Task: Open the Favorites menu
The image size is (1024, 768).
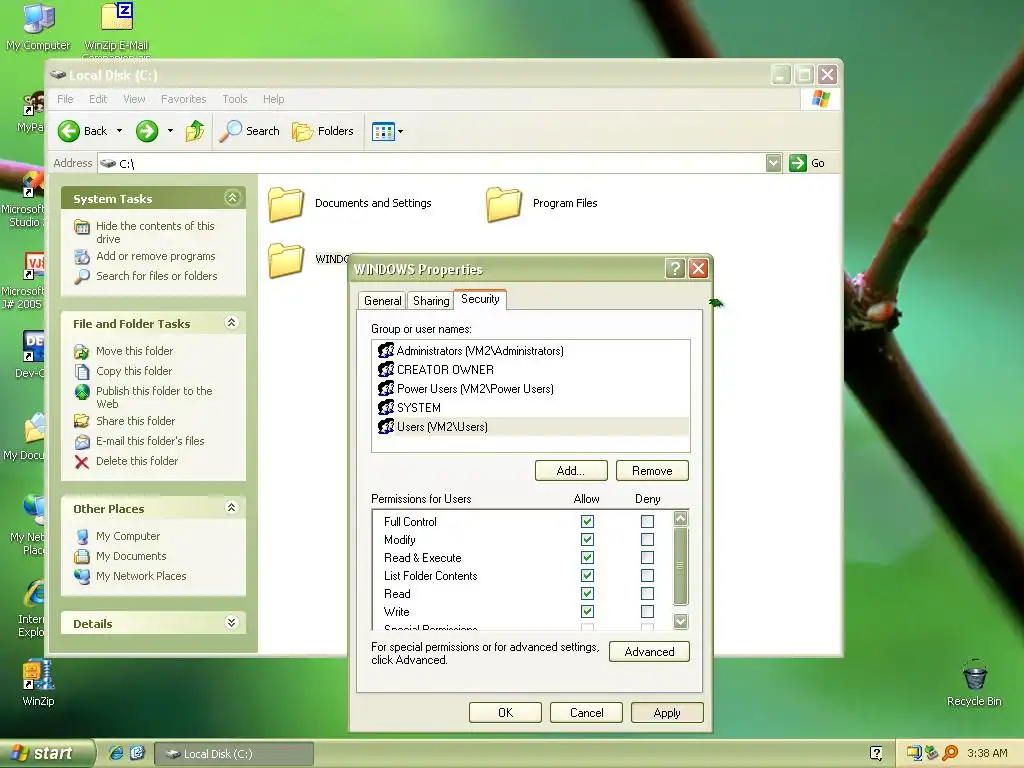Action: coord(184,99)
